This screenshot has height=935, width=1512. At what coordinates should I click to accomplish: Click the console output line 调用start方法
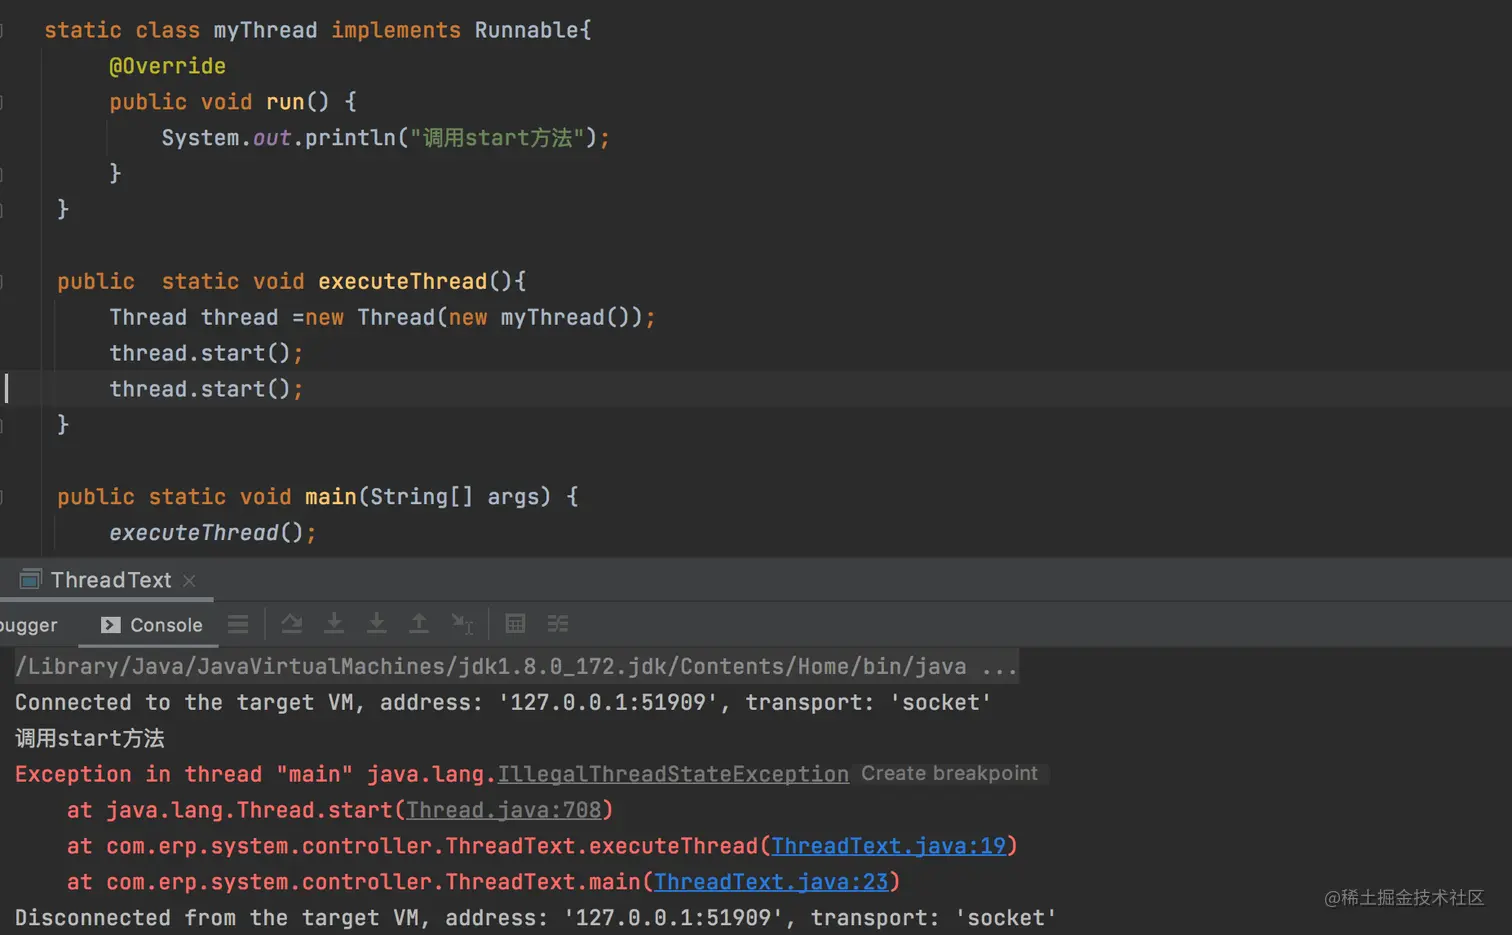tap(90, 738)
